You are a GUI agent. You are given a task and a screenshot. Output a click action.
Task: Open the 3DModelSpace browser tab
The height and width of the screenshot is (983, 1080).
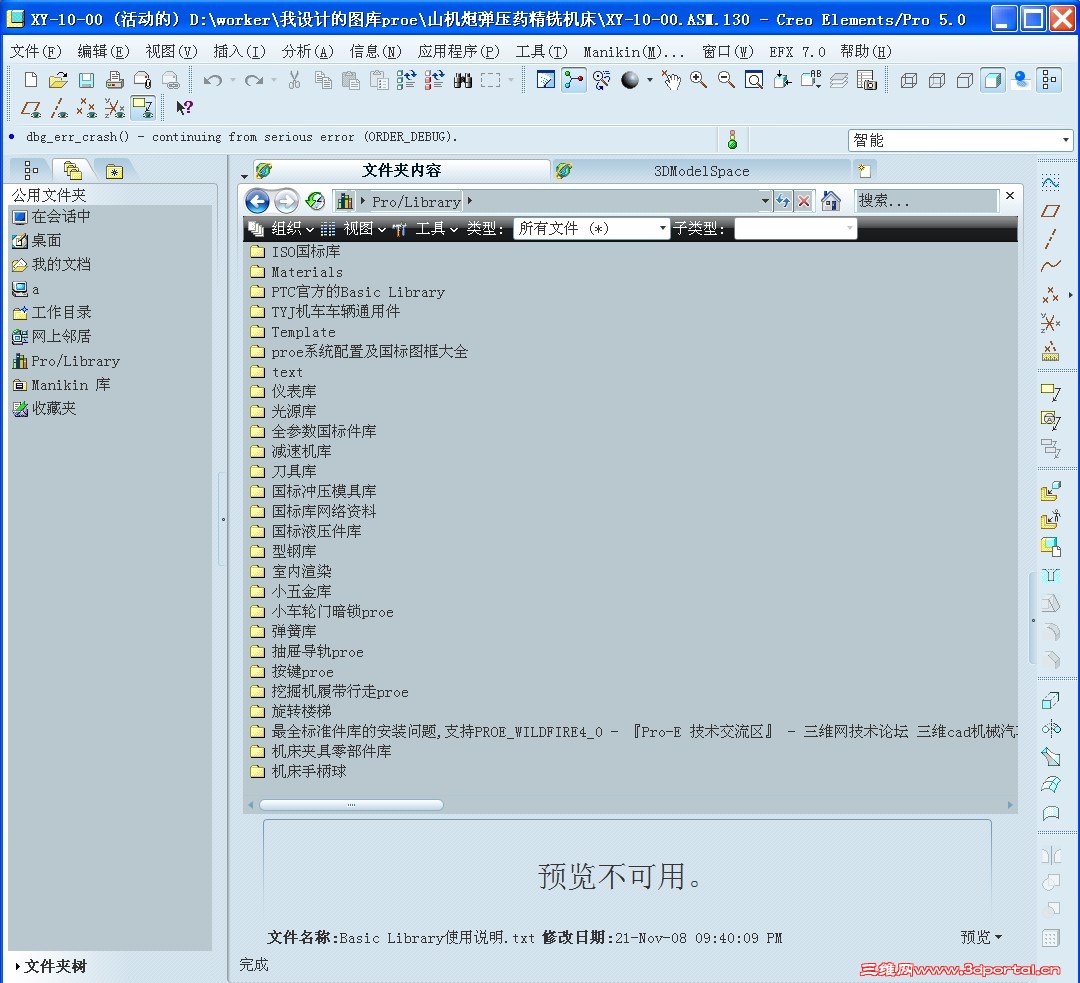click(x=701, y=171)
